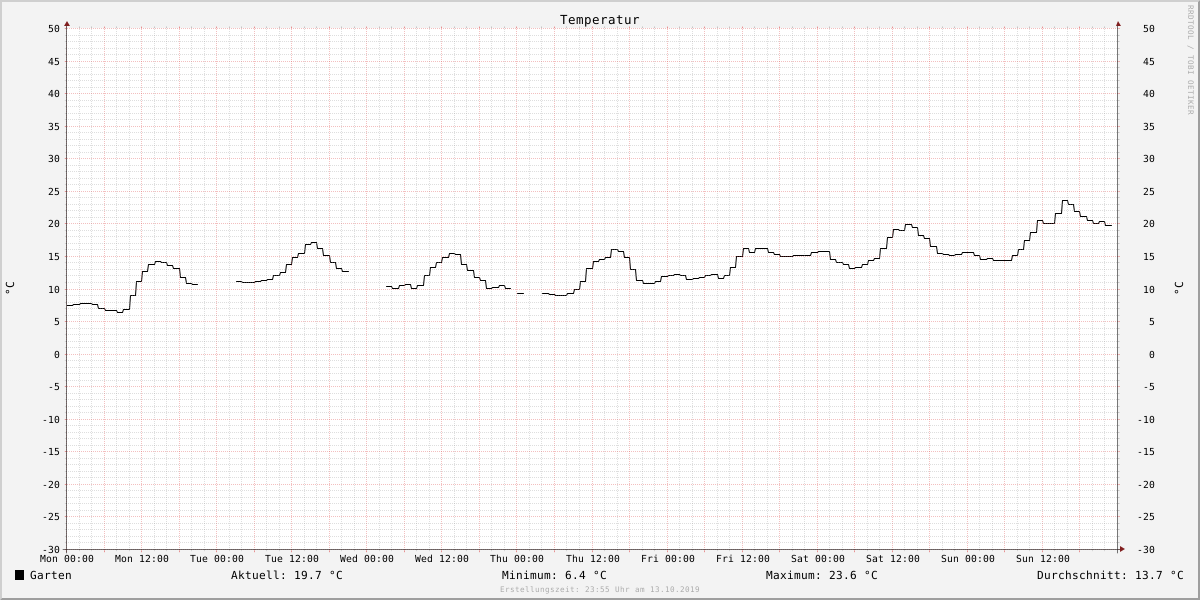Click the 'Tue 12:00' x-axis label
Image resolution: width=1200 pixels, height=600 pixels.
tap(292, 559)
